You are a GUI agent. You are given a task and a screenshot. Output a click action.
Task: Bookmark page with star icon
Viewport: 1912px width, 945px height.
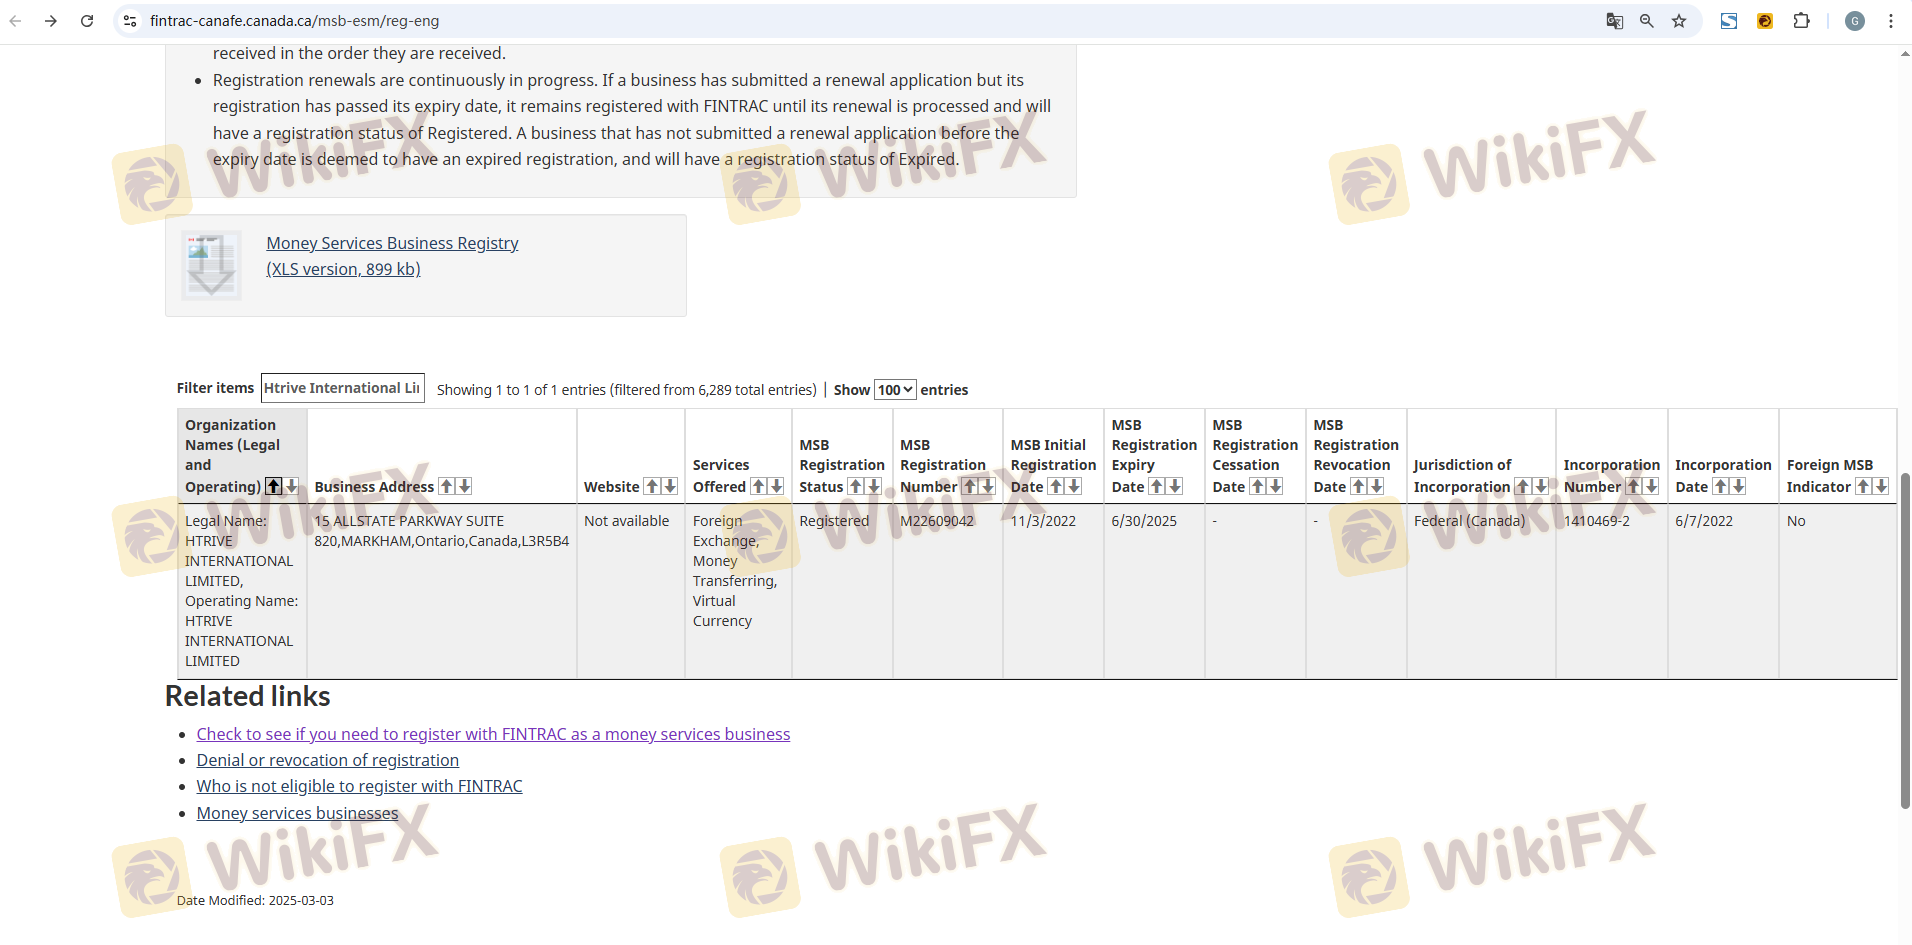pyautogui.click(x=1679, y=21)
